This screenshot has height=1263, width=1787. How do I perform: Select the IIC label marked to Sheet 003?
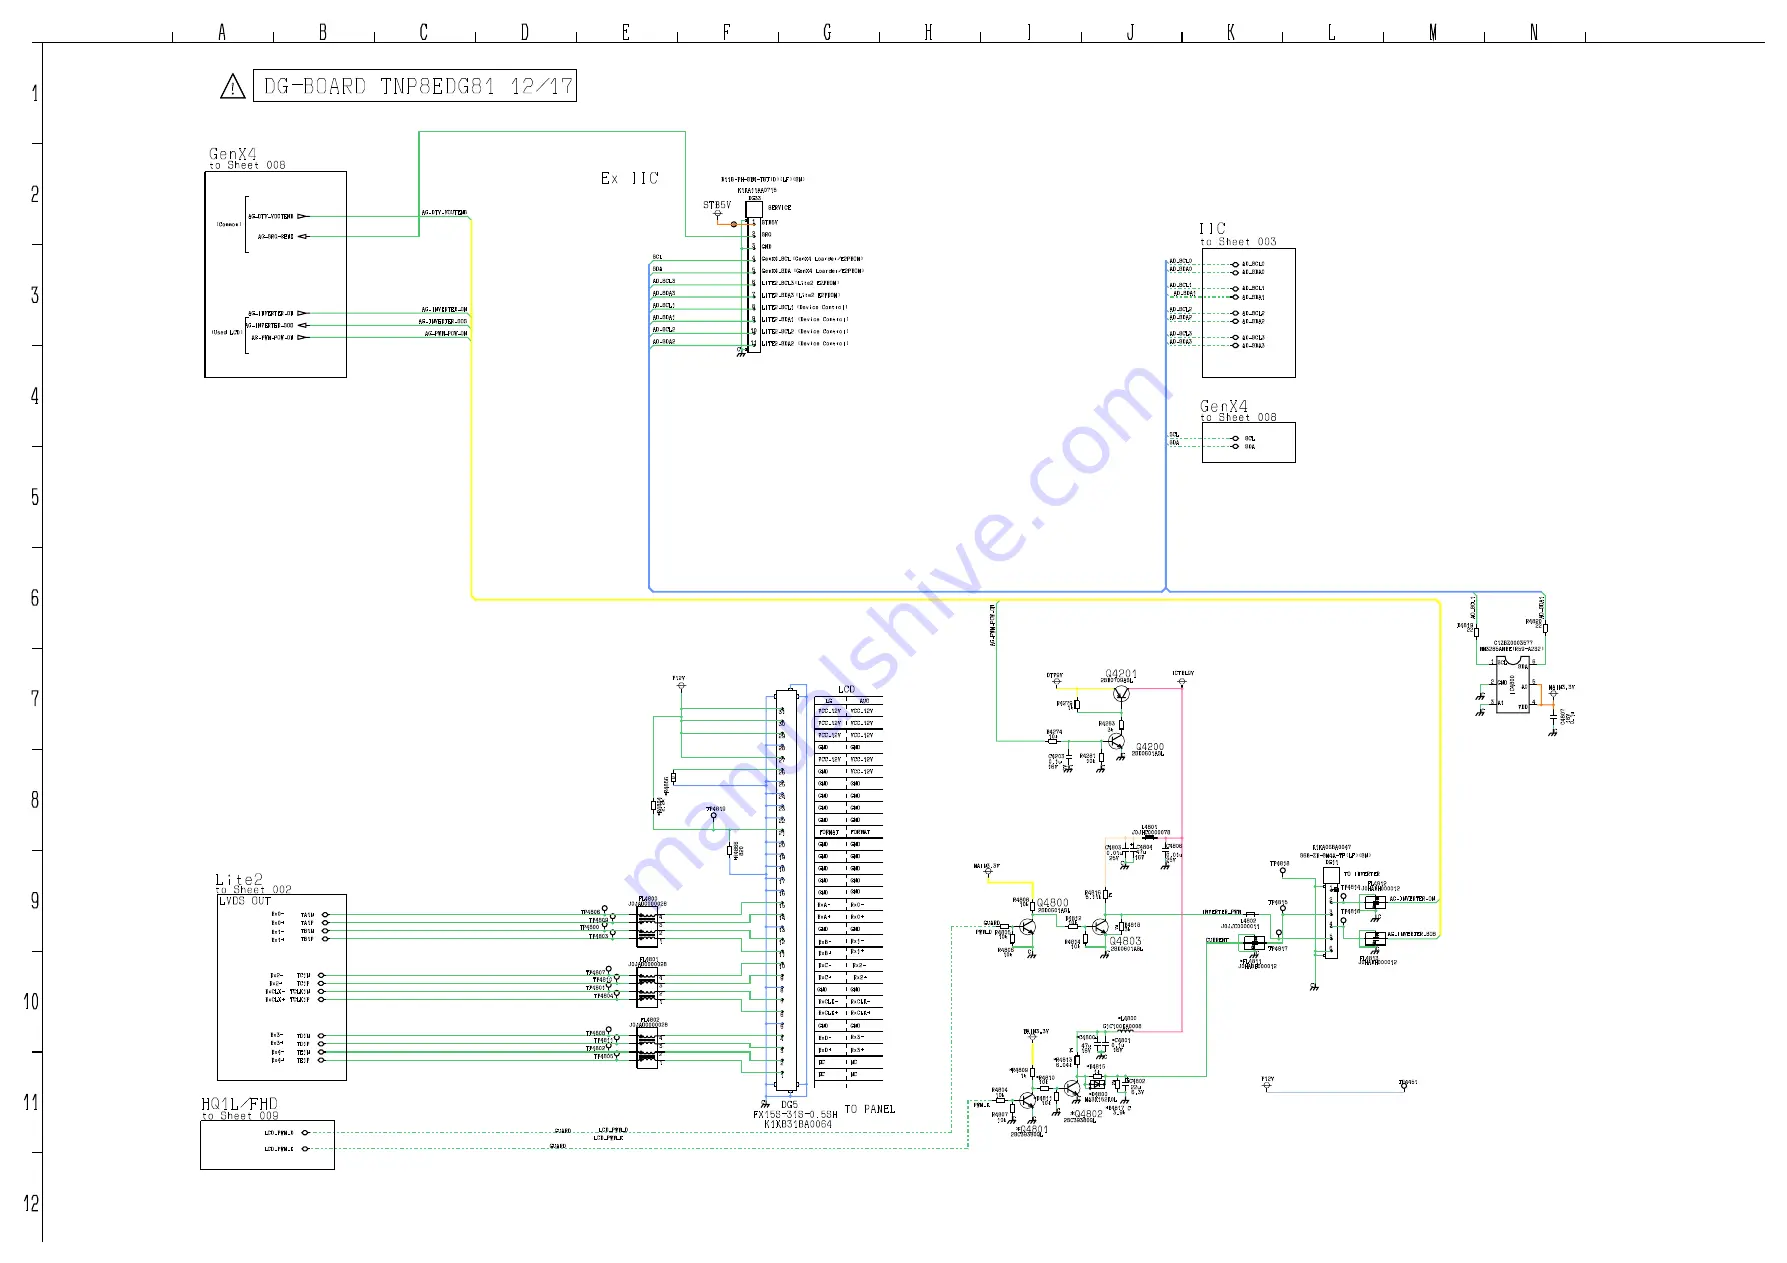[1213, 229]
